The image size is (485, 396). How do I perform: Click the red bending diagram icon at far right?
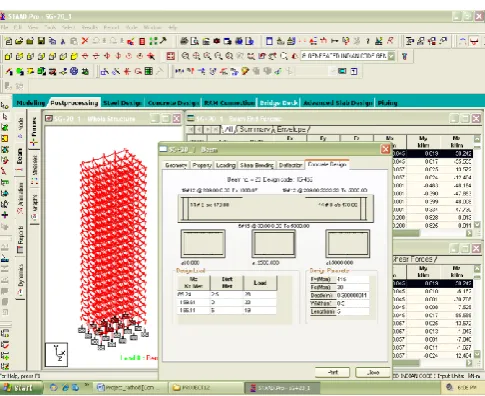[x=474, y=41]
